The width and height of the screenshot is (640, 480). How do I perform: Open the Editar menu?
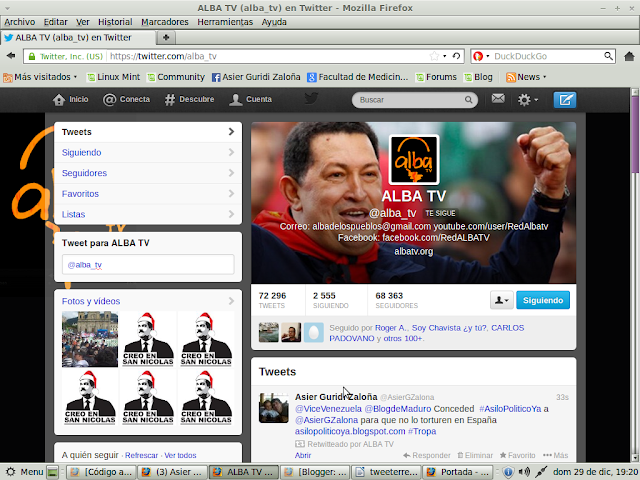tap(56, 22)
